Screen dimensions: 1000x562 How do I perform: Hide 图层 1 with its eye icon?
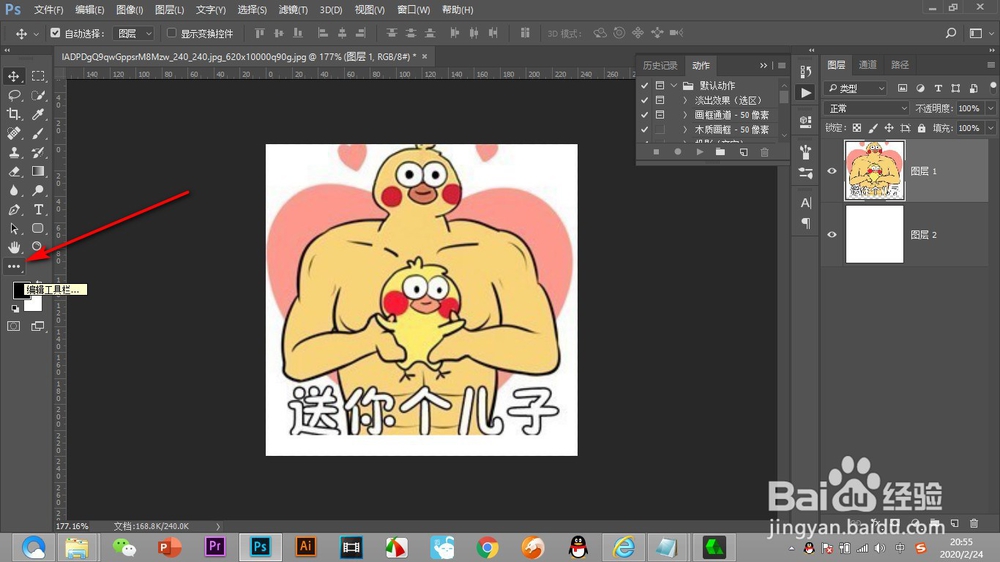point(832,171)
